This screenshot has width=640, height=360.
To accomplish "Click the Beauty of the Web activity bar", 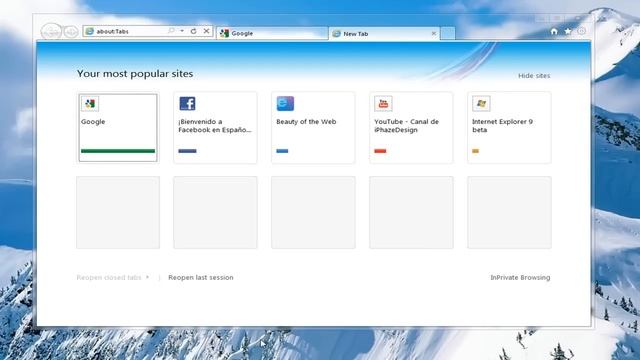I will pyautogui.click(x=282, y=151).
